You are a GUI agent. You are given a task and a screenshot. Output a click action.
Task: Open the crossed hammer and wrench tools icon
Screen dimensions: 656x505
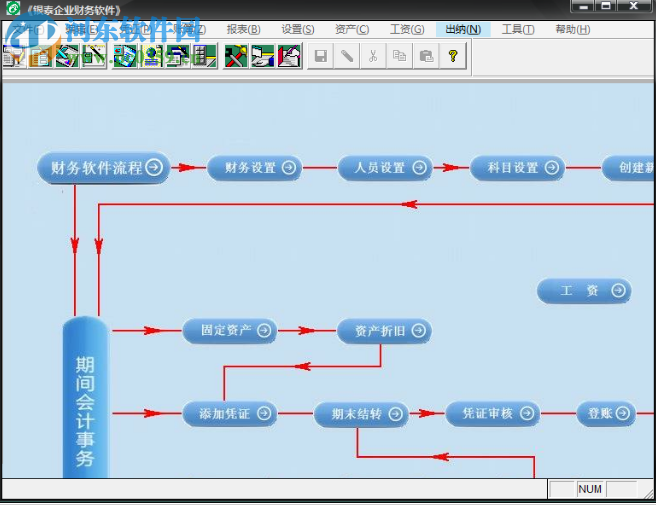click(x=236, y=56)
